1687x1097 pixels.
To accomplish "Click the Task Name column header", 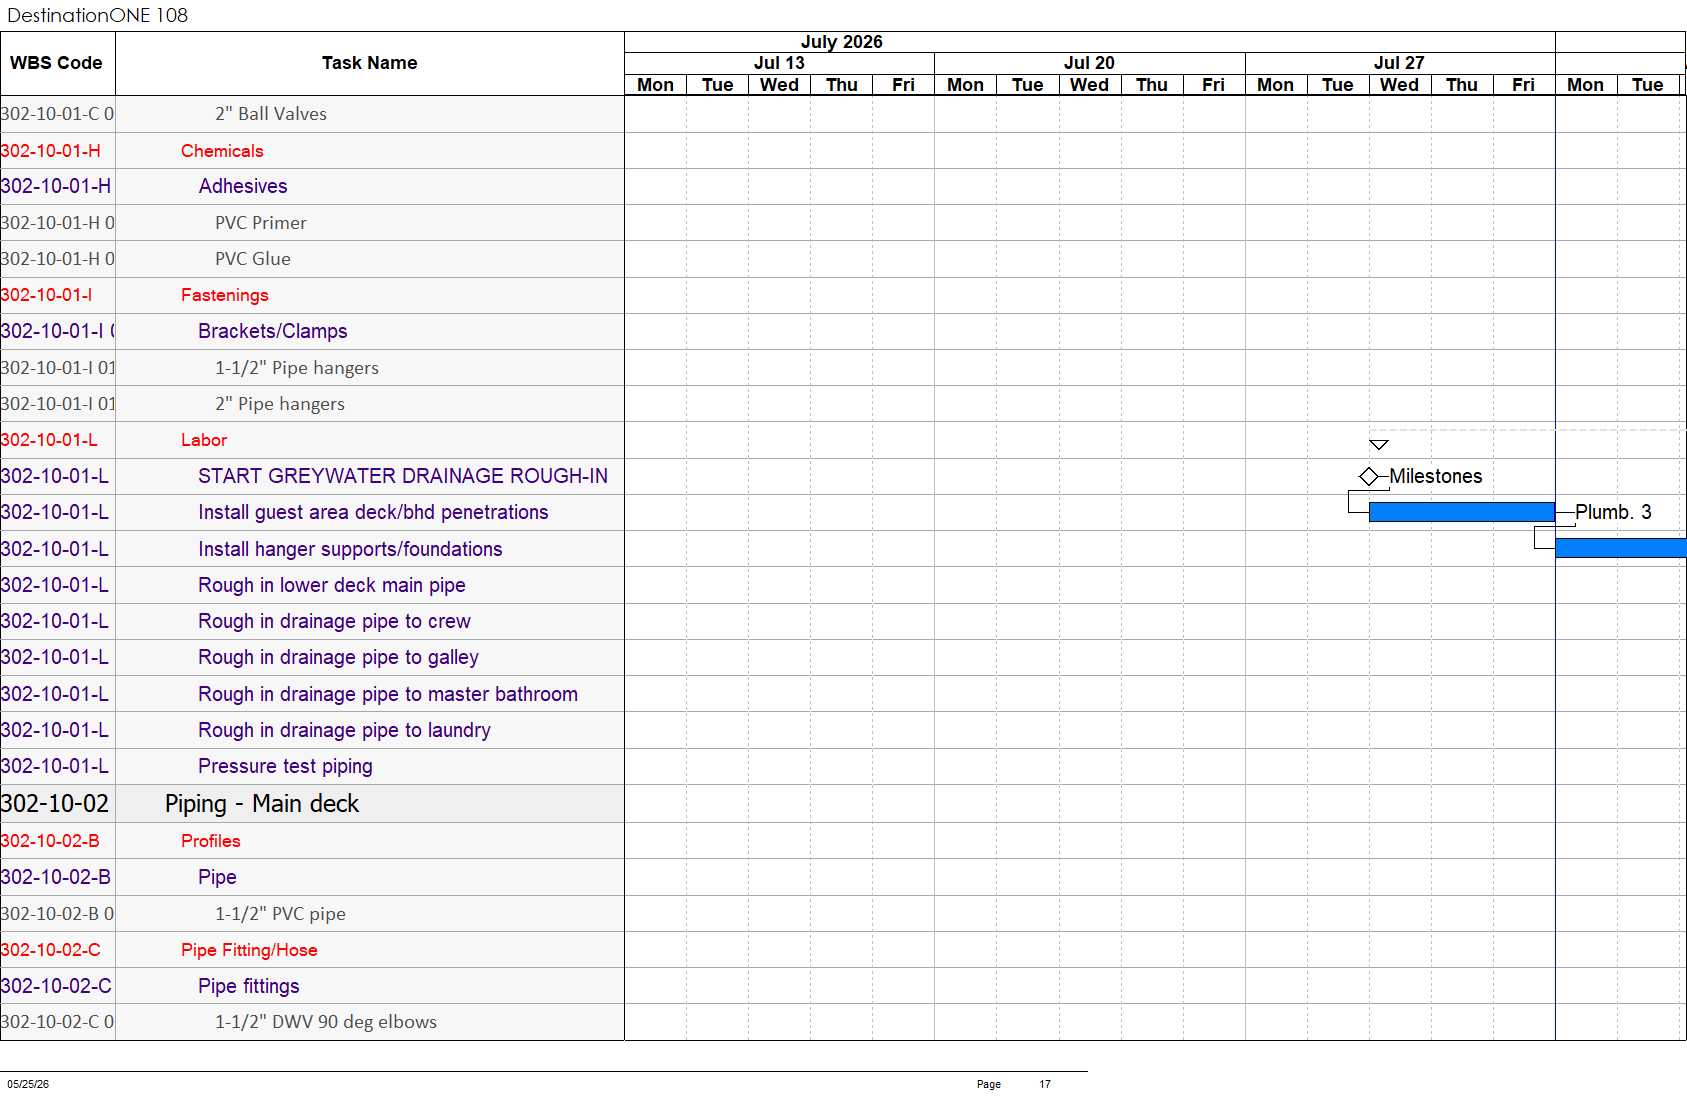I will (370, 63).
